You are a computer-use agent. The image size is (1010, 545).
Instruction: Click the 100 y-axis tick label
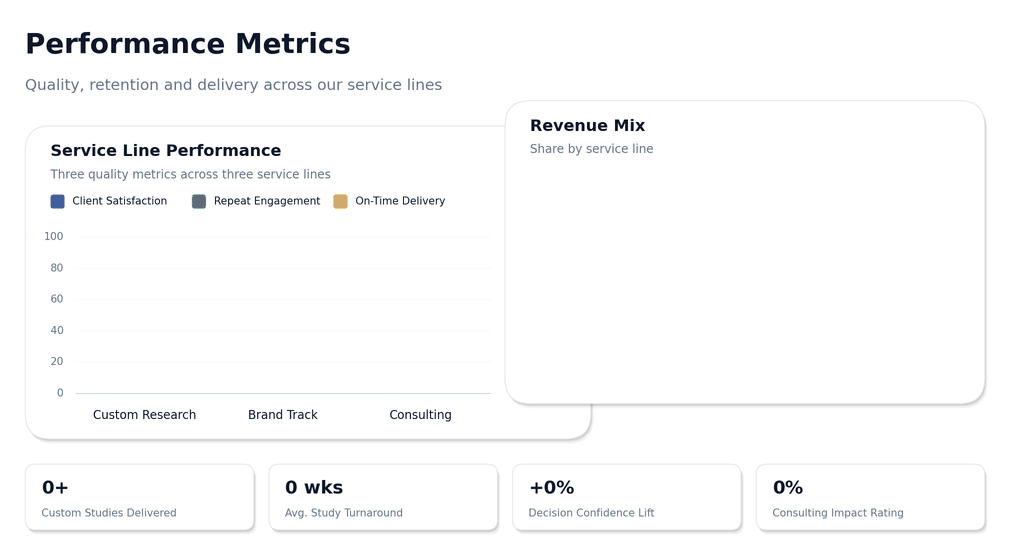(x=53, y=236)
